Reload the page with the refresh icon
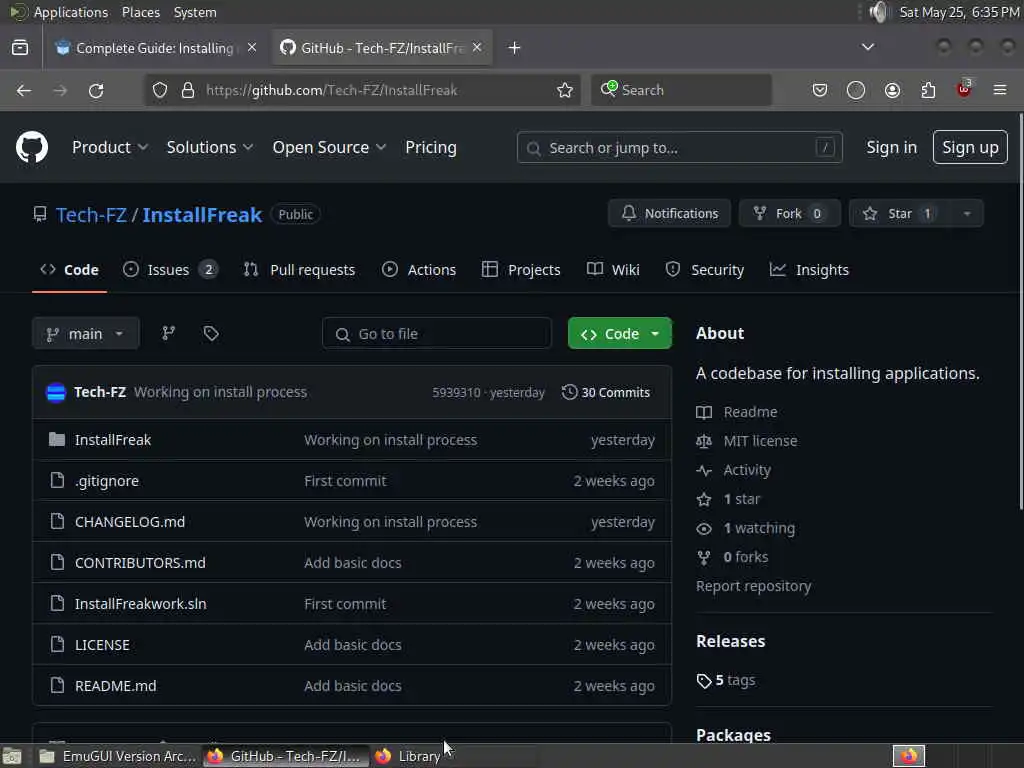This screenshot has height=768, width=1024. 96,90
